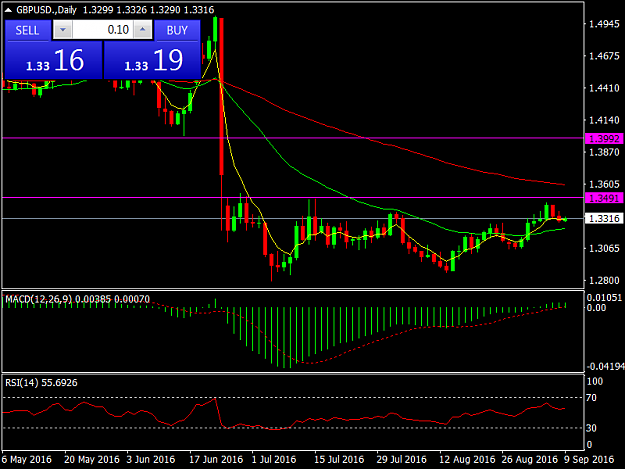The height and width of the screenshot is (469, 625).
Task: Click the 9 Sep 2016 date label
Action: point(589,459)
